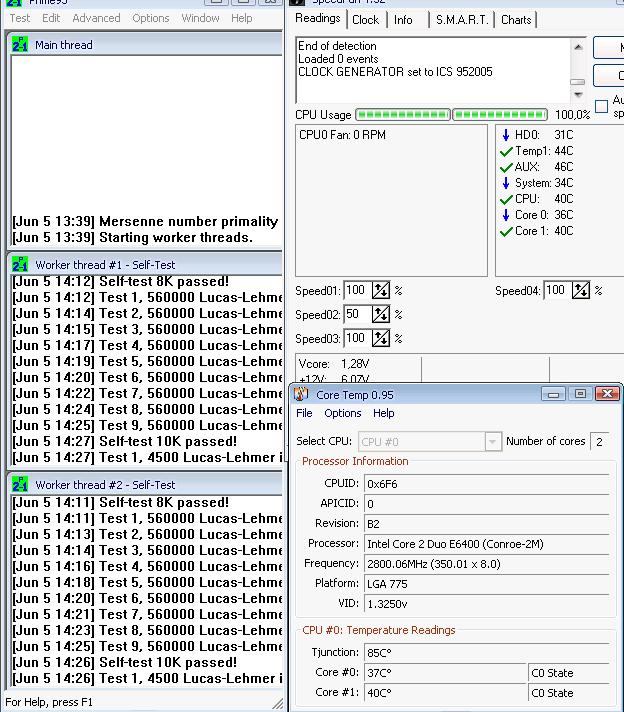Open the File menu in Core Temp
Viewport: 624px width, 712px height.
point(304,413)
